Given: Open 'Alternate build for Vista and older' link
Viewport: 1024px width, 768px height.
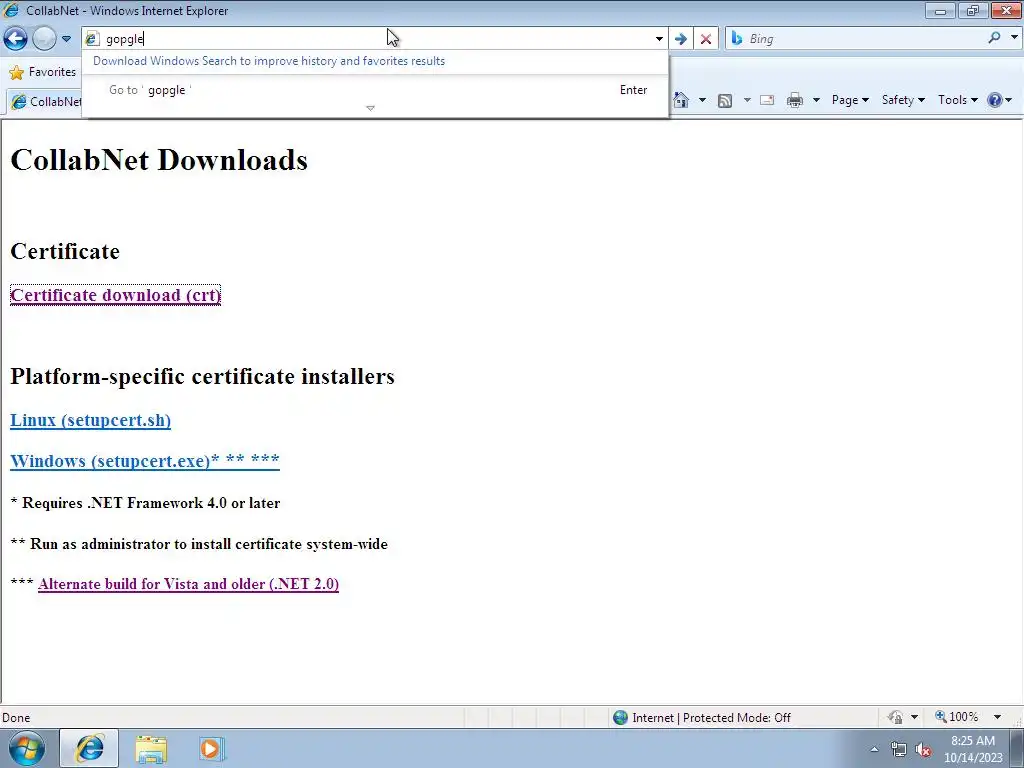Looking at the screenshot, I should coord(189,584).
